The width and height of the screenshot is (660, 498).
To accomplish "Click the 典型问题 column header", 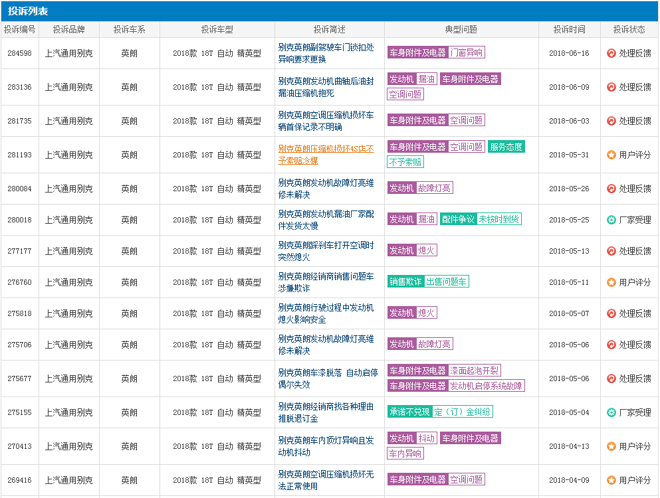I will [461, 29].
